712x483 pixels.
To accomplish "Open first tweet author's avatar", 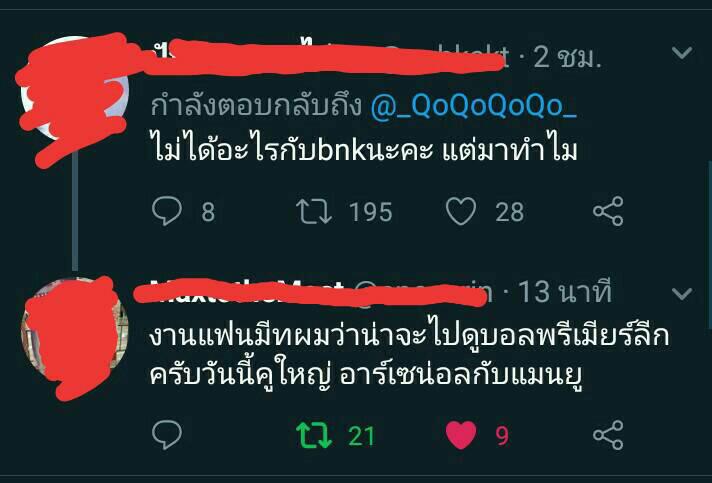I will point(75,87).
